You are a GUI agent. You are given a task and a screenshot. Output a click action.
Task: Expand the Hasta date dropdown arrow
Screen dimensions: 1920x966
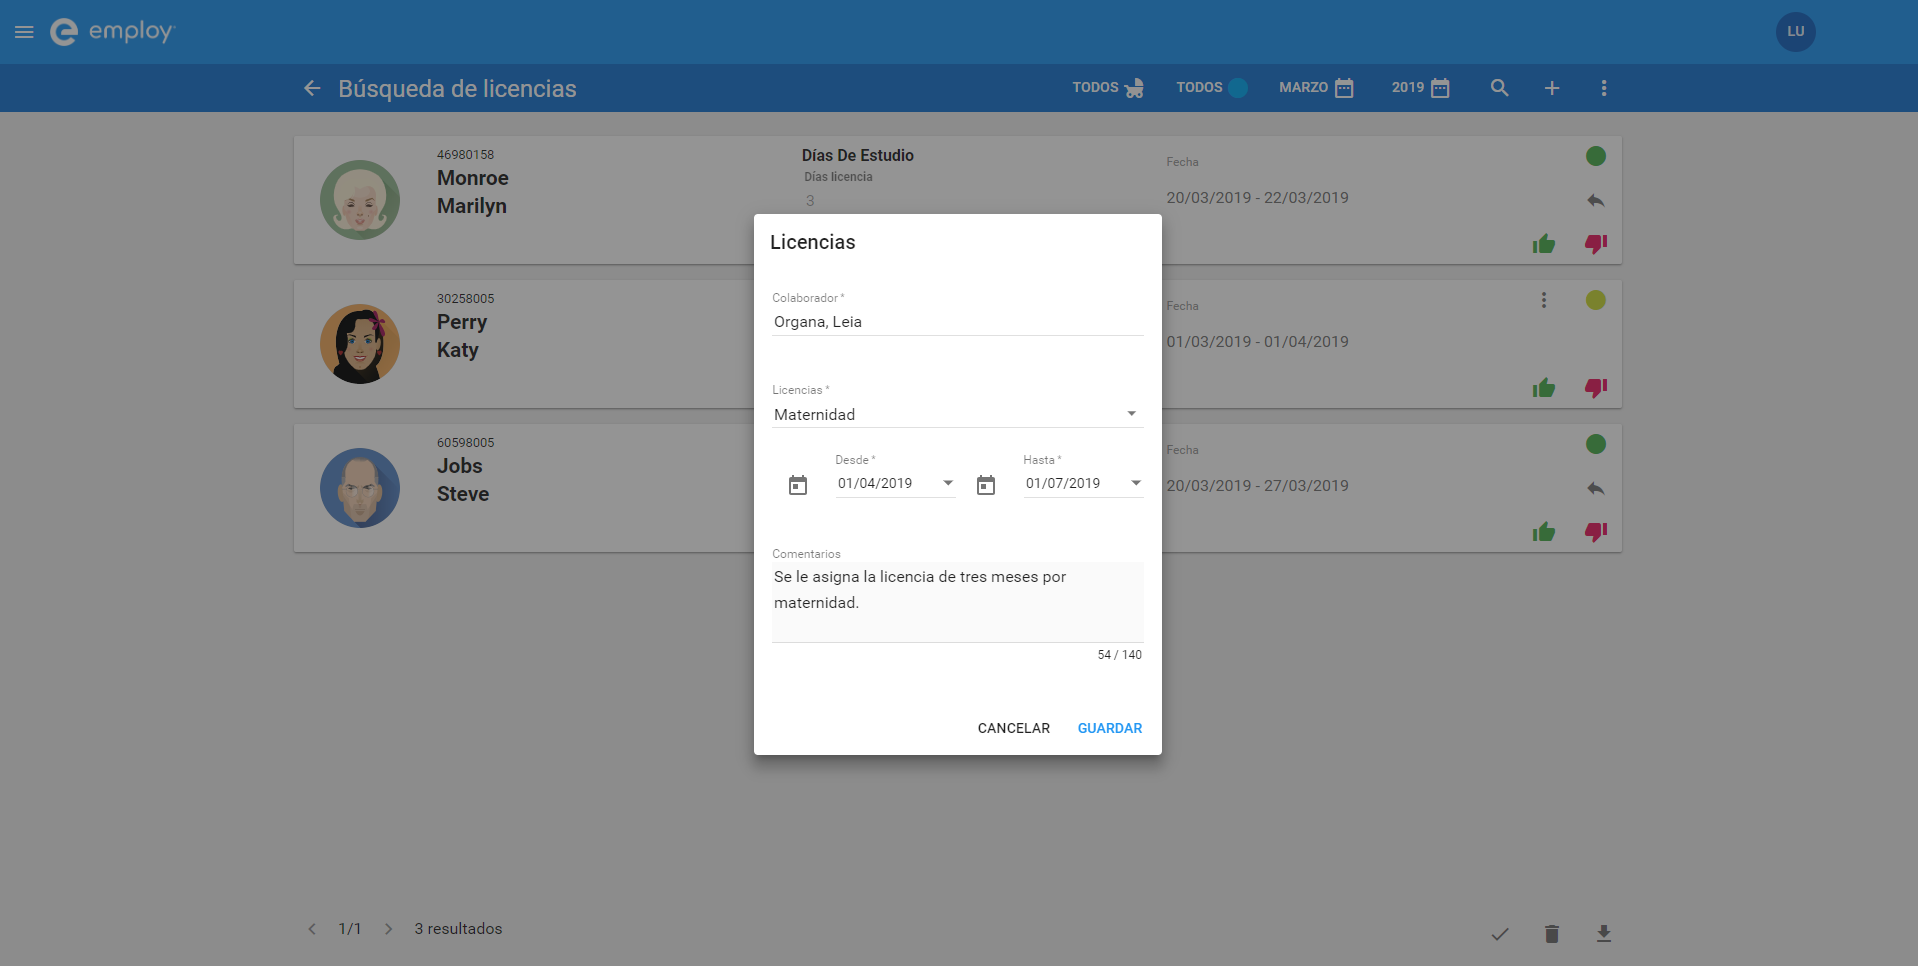pos(1136,483)
